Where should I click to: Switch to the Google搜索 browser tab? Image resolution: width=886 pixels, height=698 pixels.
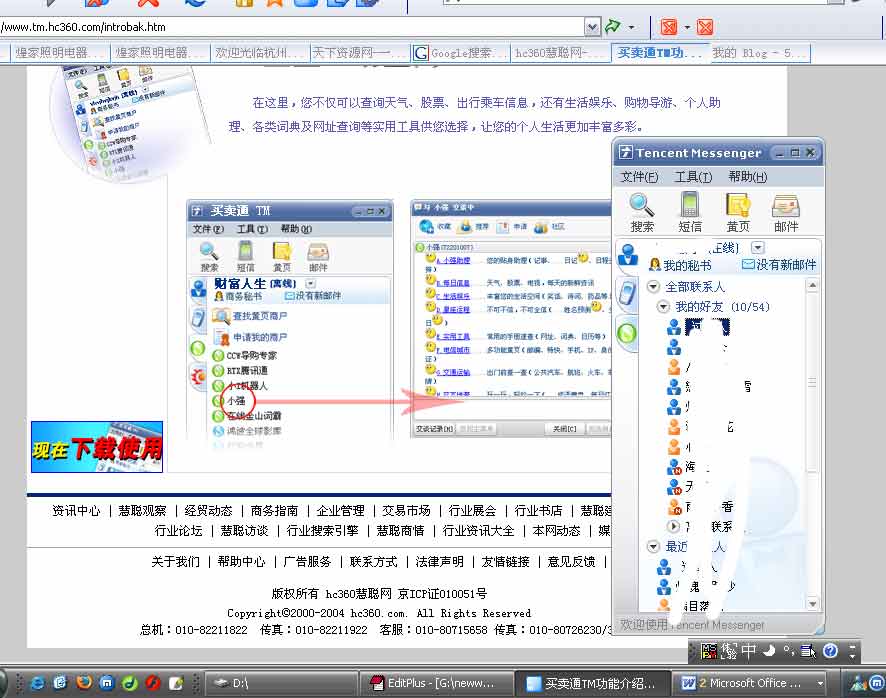point(460,53)
